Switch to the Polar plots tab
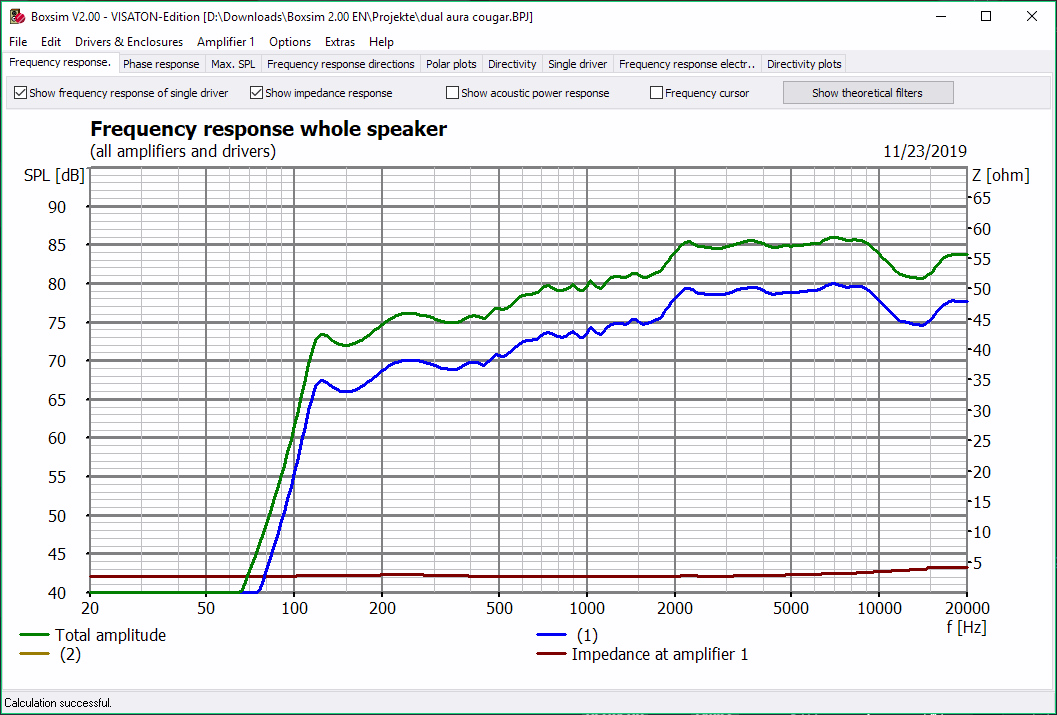The height and width of the screenshot is (715, 1057). click(x=452, y=64)
